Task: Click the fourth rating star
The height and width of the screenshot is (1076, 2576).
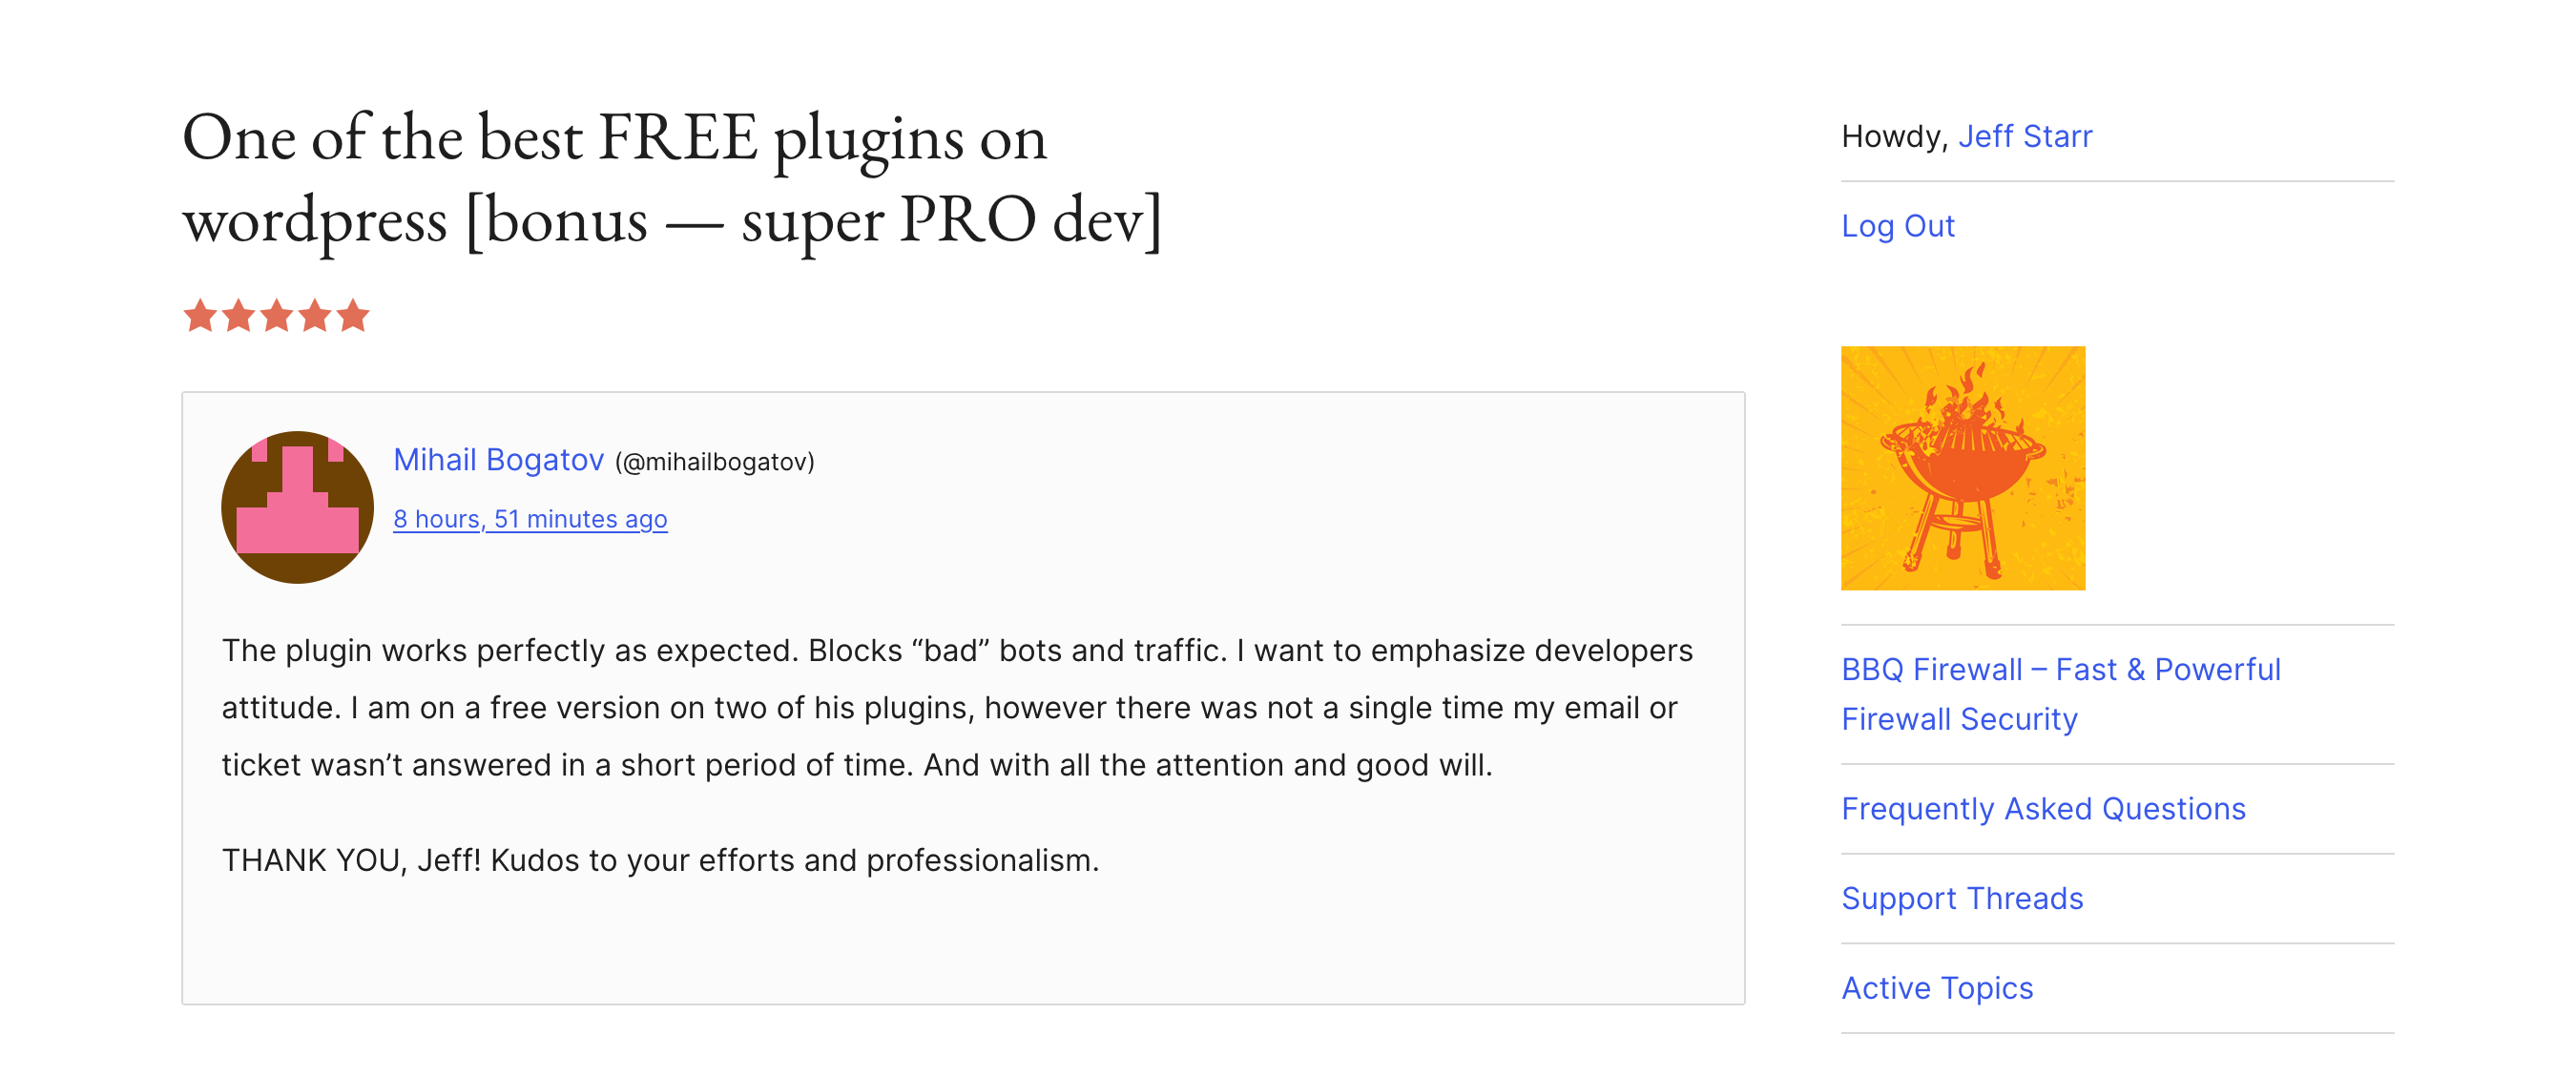Action: [x=315, y=316]
